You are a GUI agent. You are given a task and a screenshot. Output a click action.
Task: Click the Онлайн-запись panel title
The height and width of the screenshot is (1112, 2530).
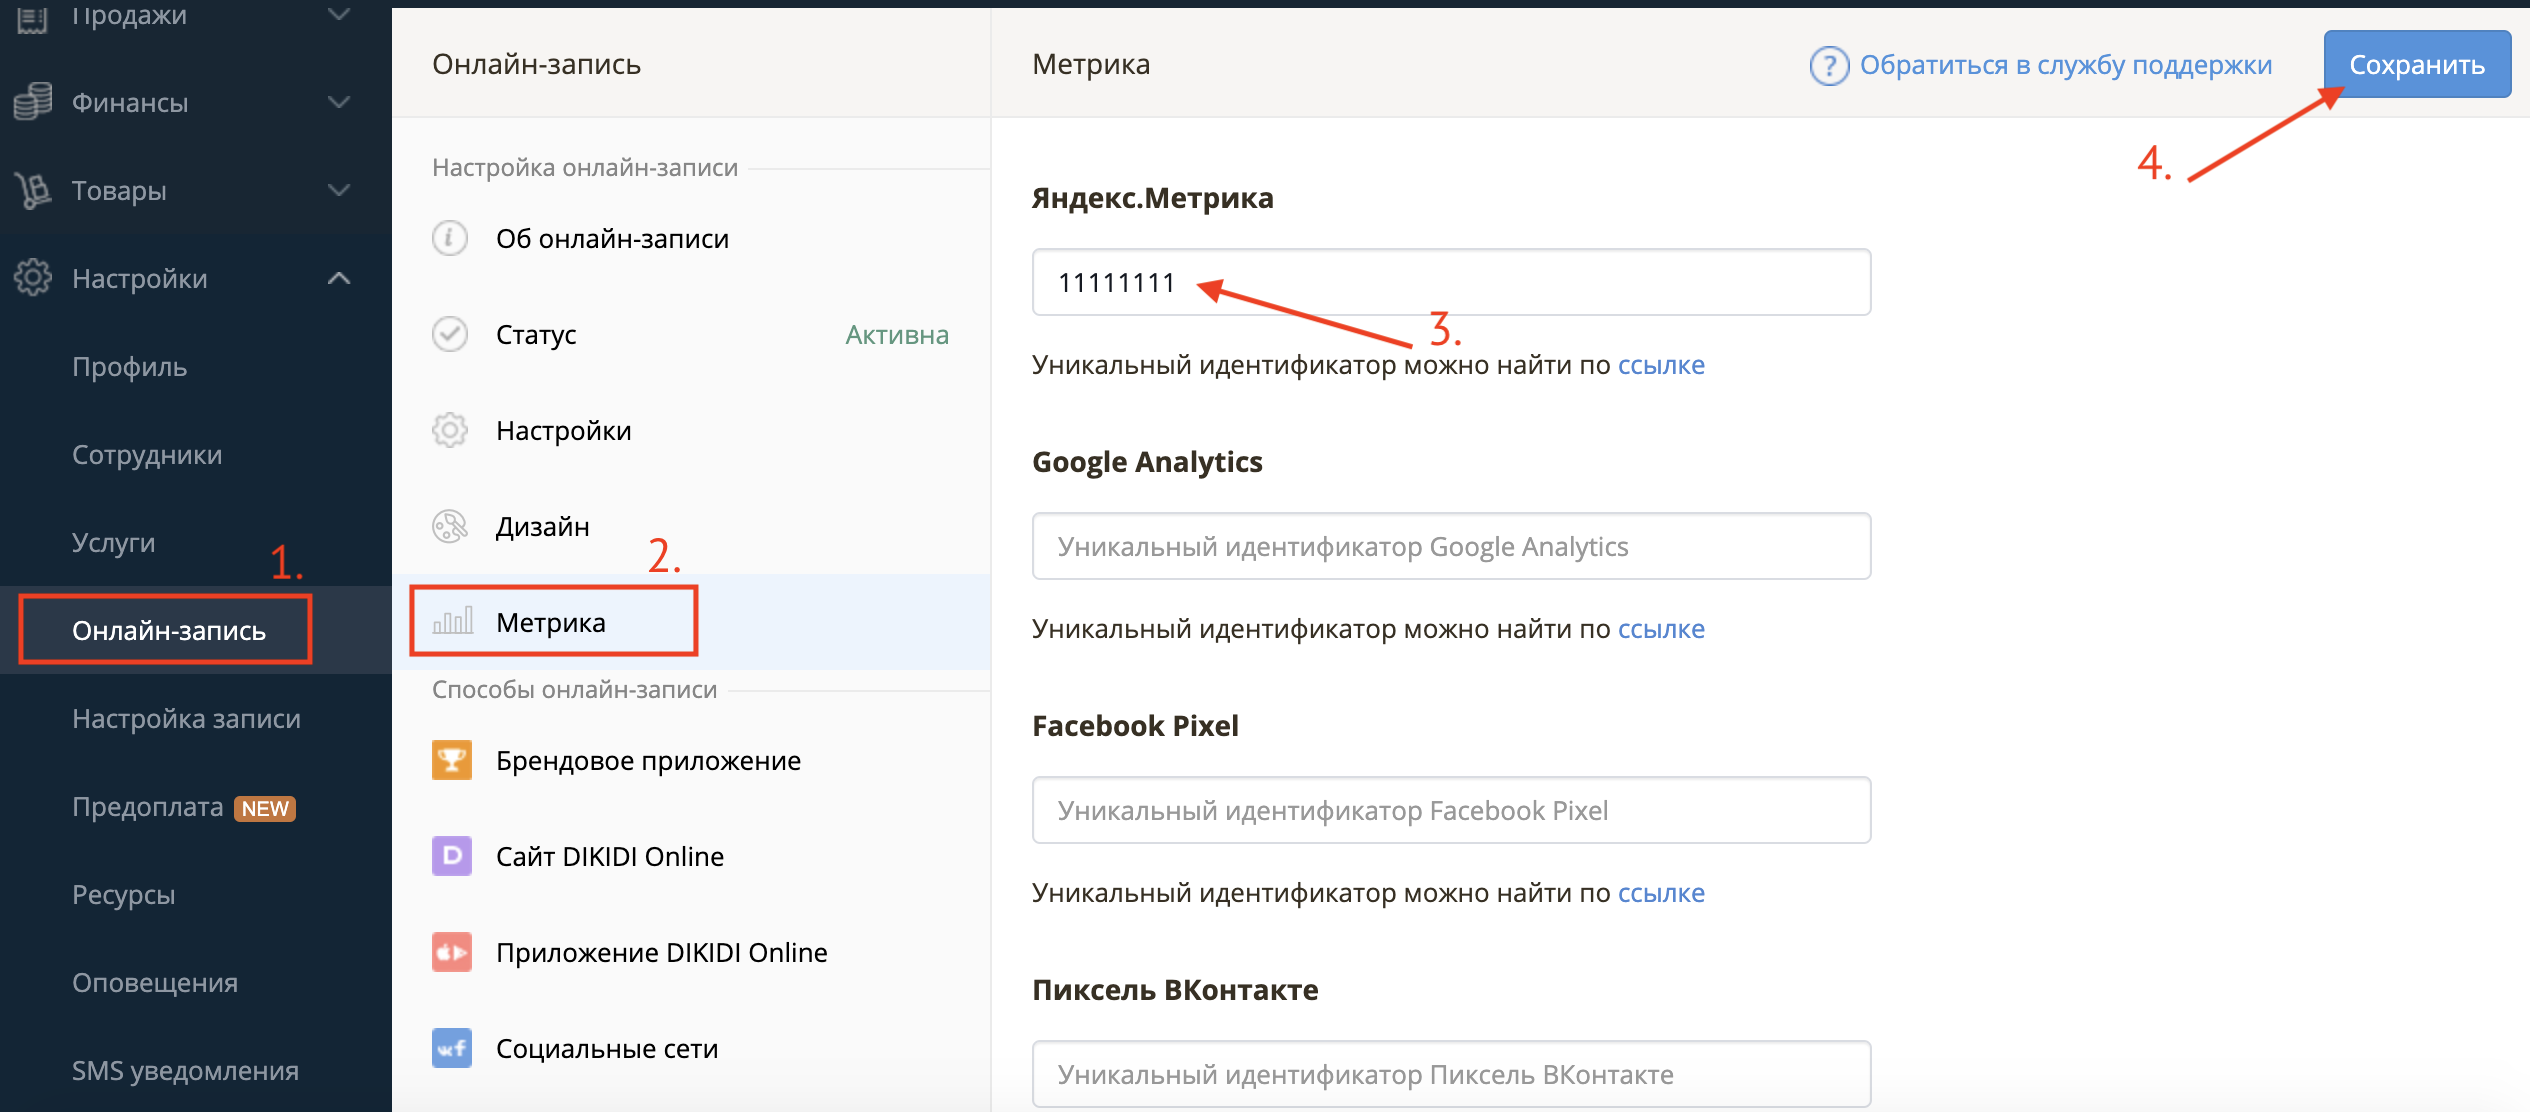point(536,65)
